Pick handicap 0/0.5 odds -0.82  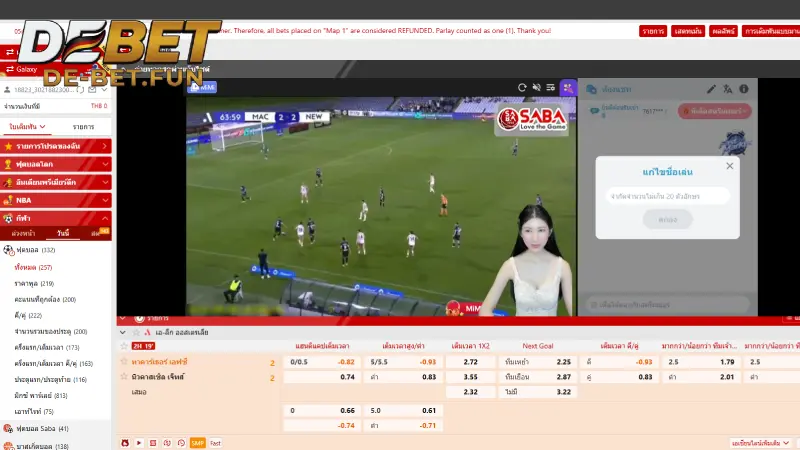pos(321,362)
